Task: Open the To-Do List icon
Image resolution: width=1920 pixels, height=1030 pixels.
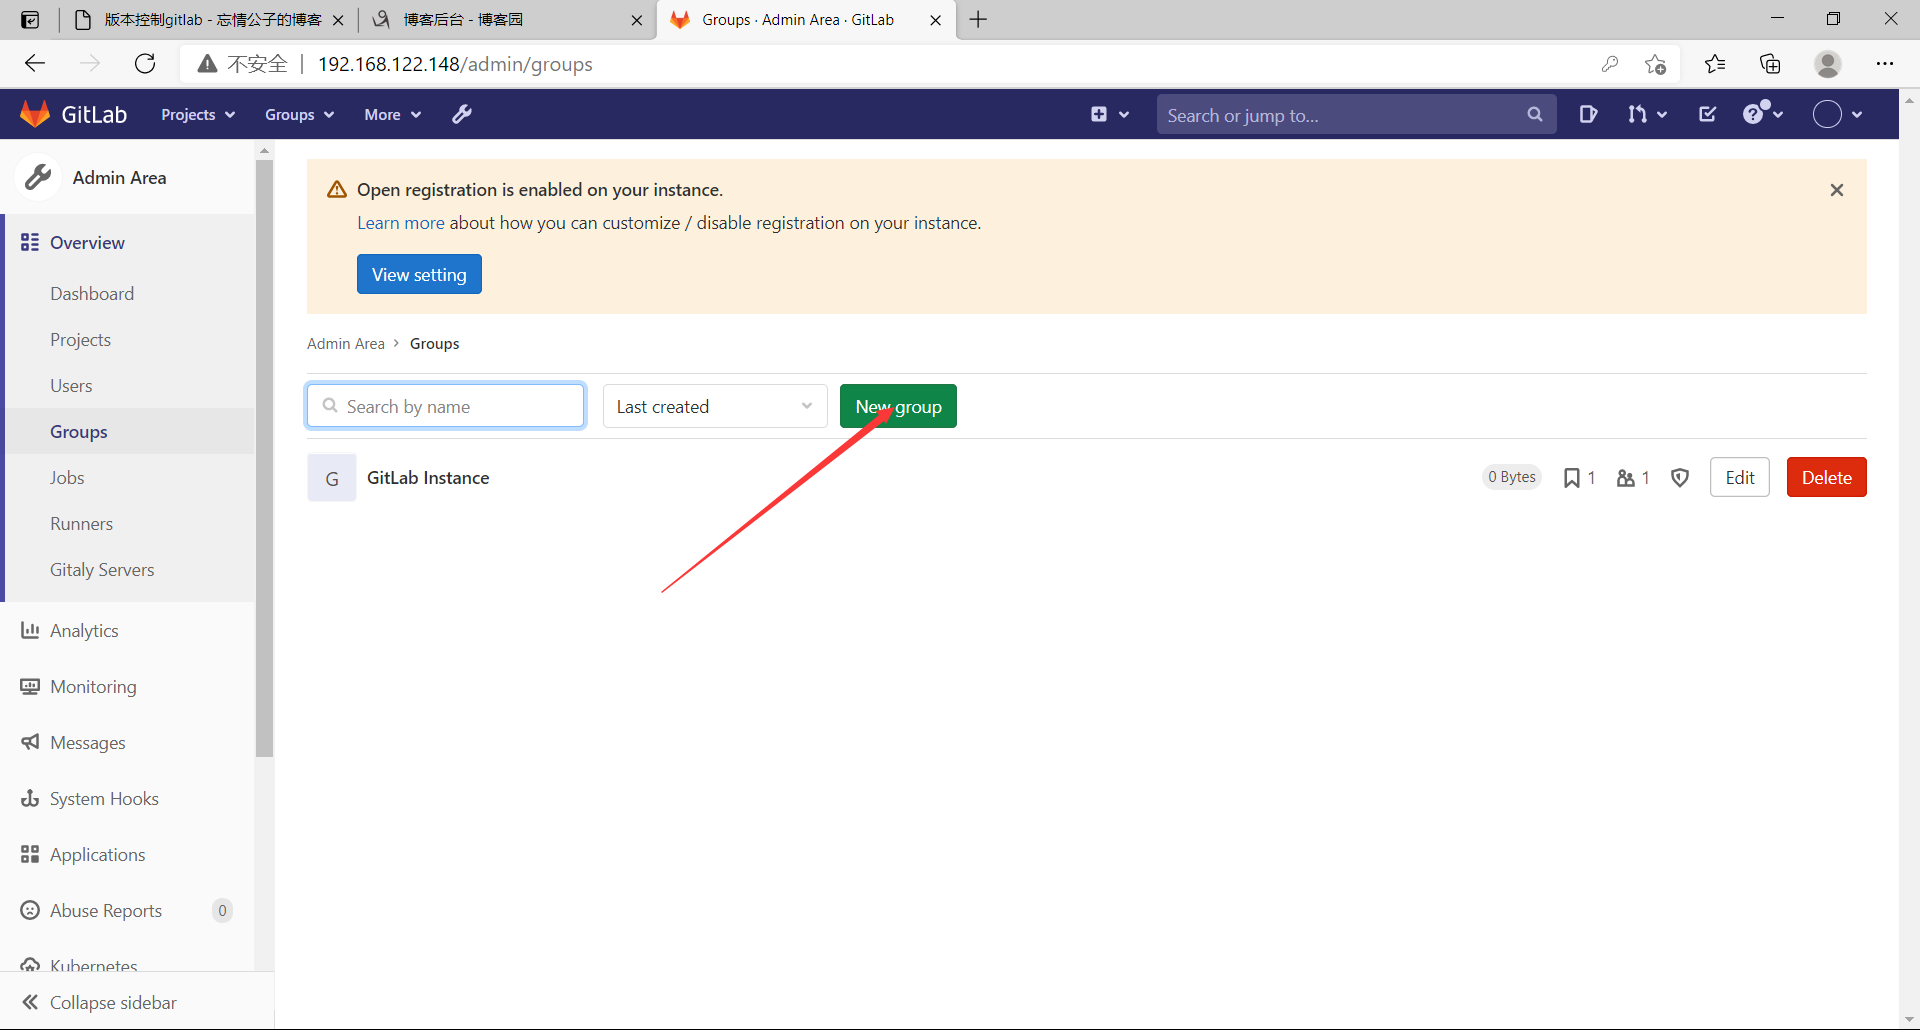Action: click(1708, 114)
